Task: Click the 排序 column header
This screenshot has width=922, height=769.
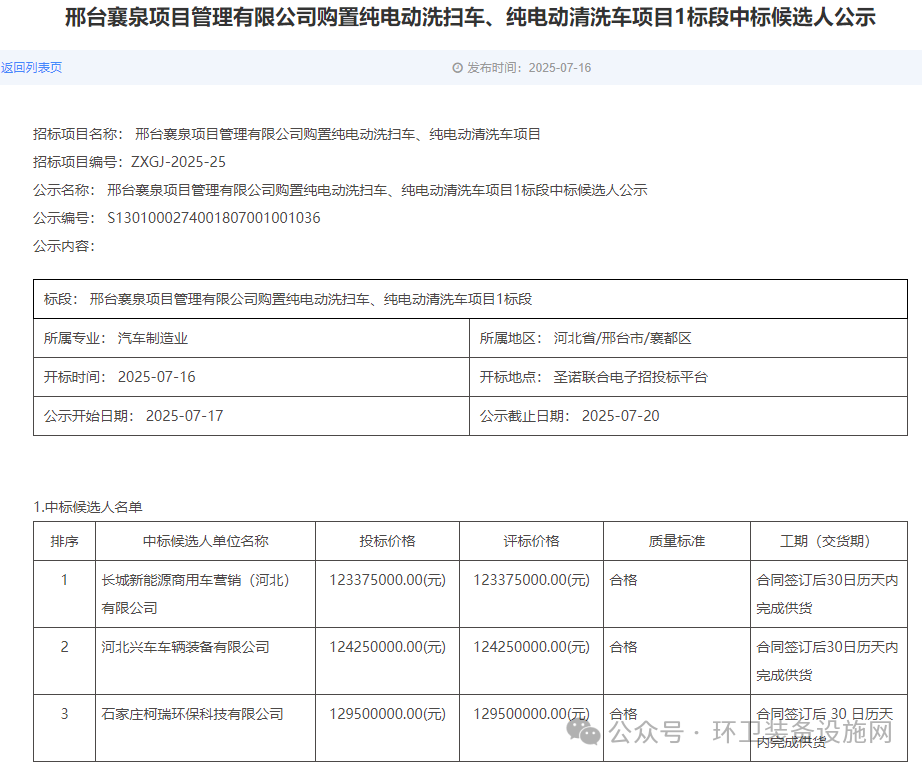Action: point(65,541)
